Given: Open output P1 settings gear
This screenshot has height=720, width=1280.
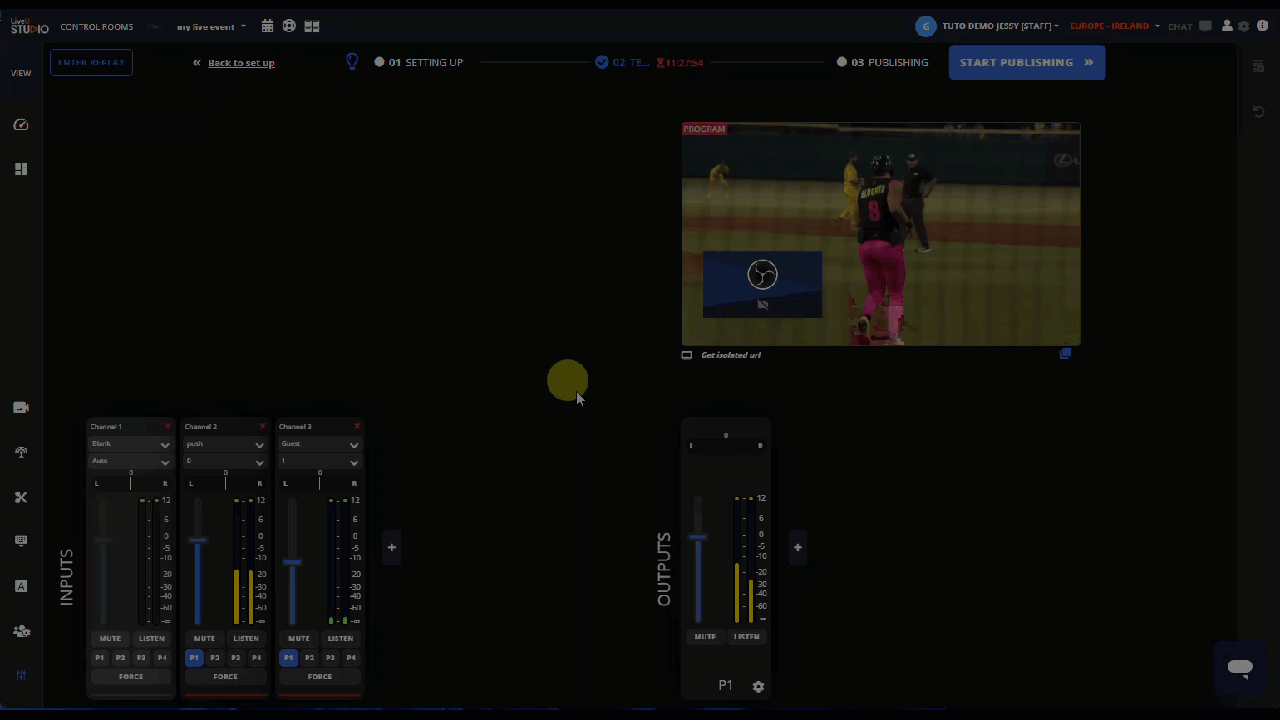Looking at the screenshot, I should pyautogui.click(x=758, y=687).
